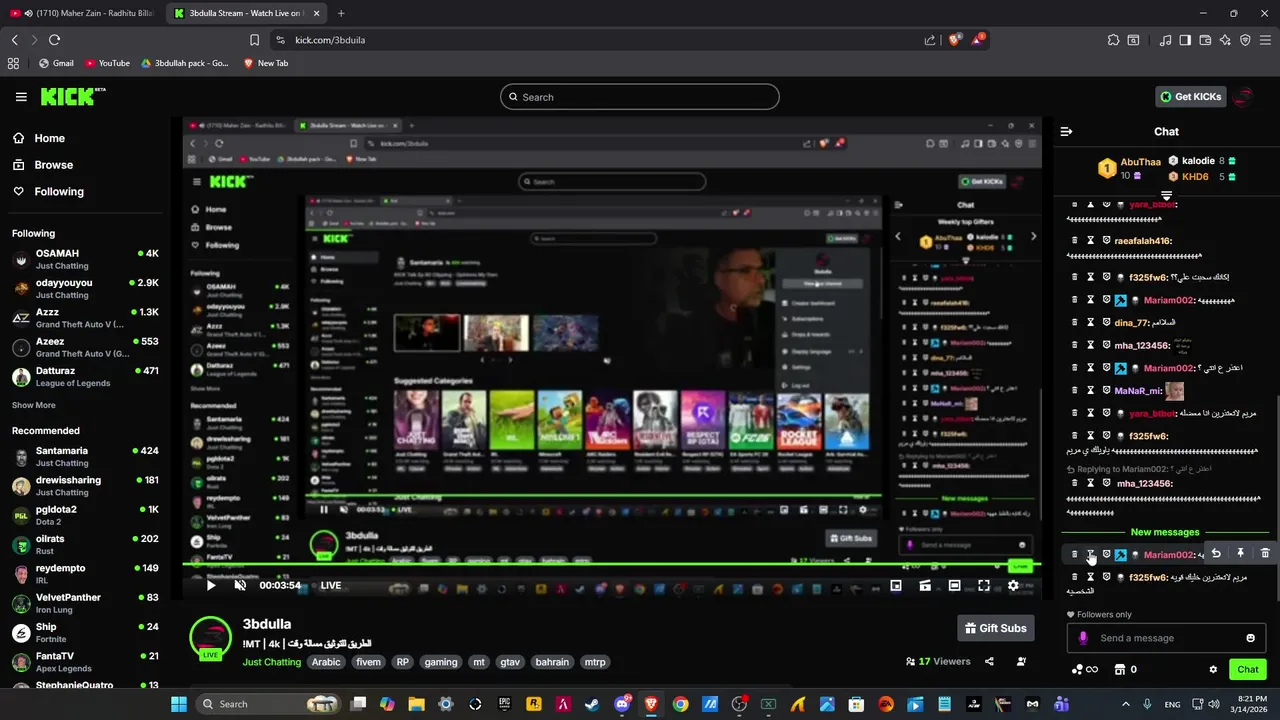Show hidden system tray icons
The height and width of the screenshot is (720, 1280).
point(1125,704)
